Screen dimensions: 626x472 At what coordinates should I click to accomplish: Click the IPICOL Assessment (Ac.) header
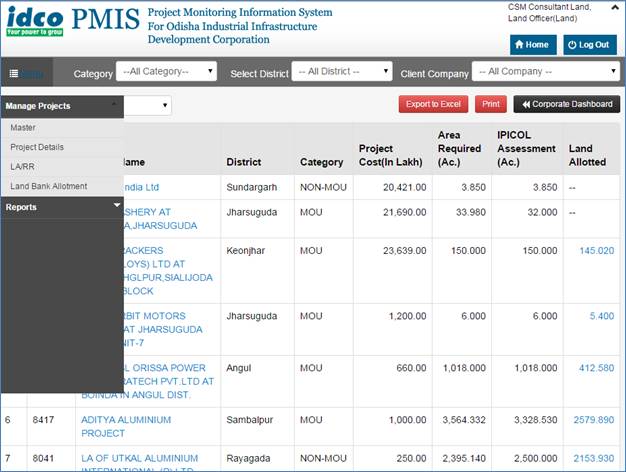[x=526, y=148]
